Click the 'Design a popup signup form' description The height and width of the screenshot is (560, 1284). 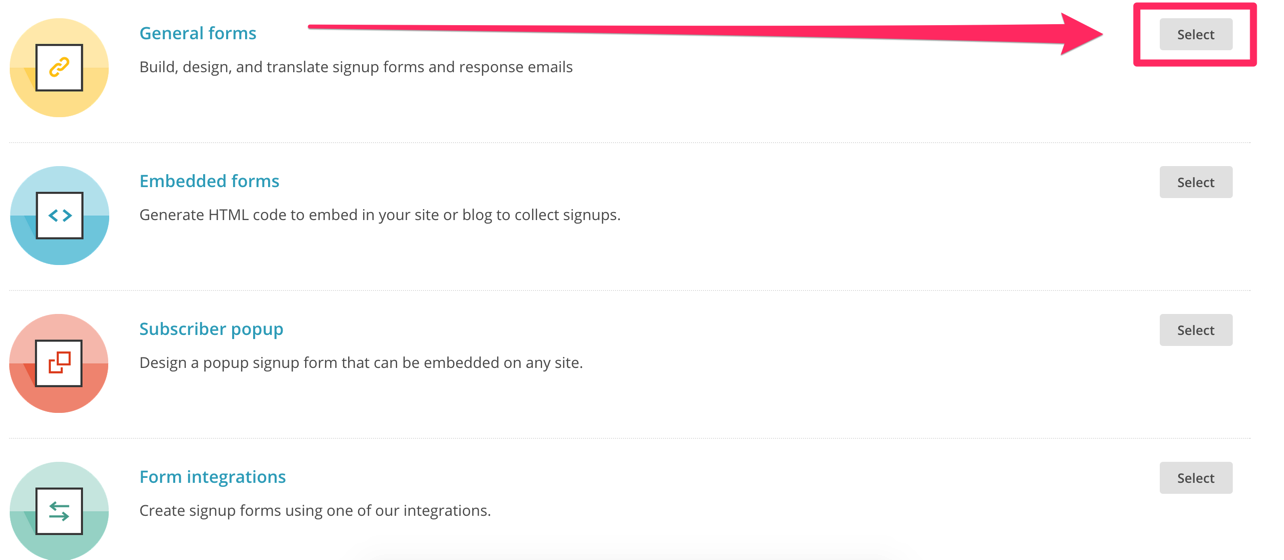[x=361, y=363]
